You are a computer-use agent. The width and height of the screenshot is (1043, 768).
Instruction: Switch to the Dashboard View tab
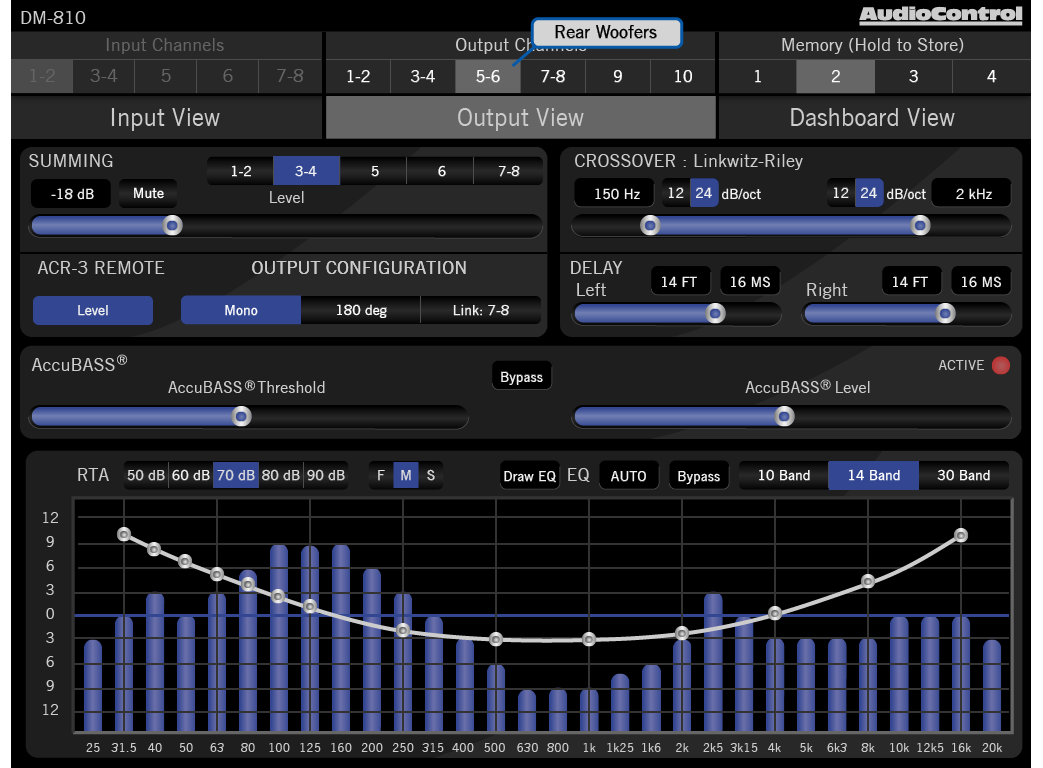pyautogui.click(x=872, y=118)
